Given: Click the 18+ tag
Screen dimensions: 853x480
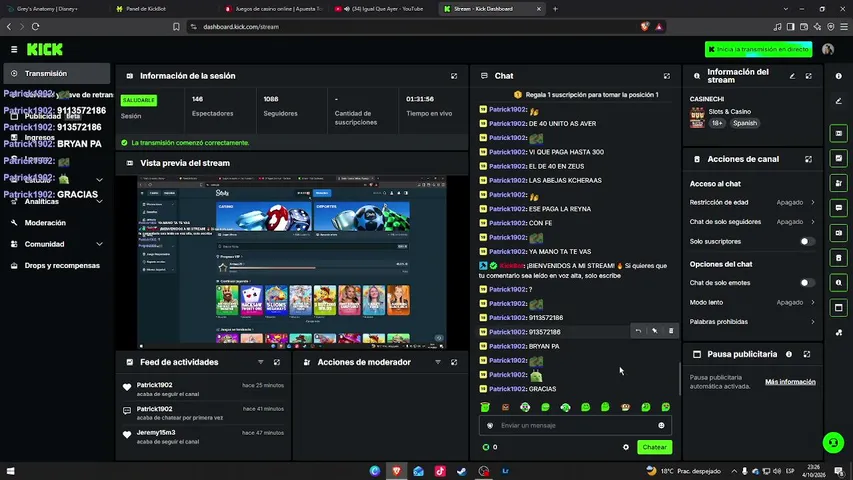Looking at the screenshot, I should (x=717, y=124).
